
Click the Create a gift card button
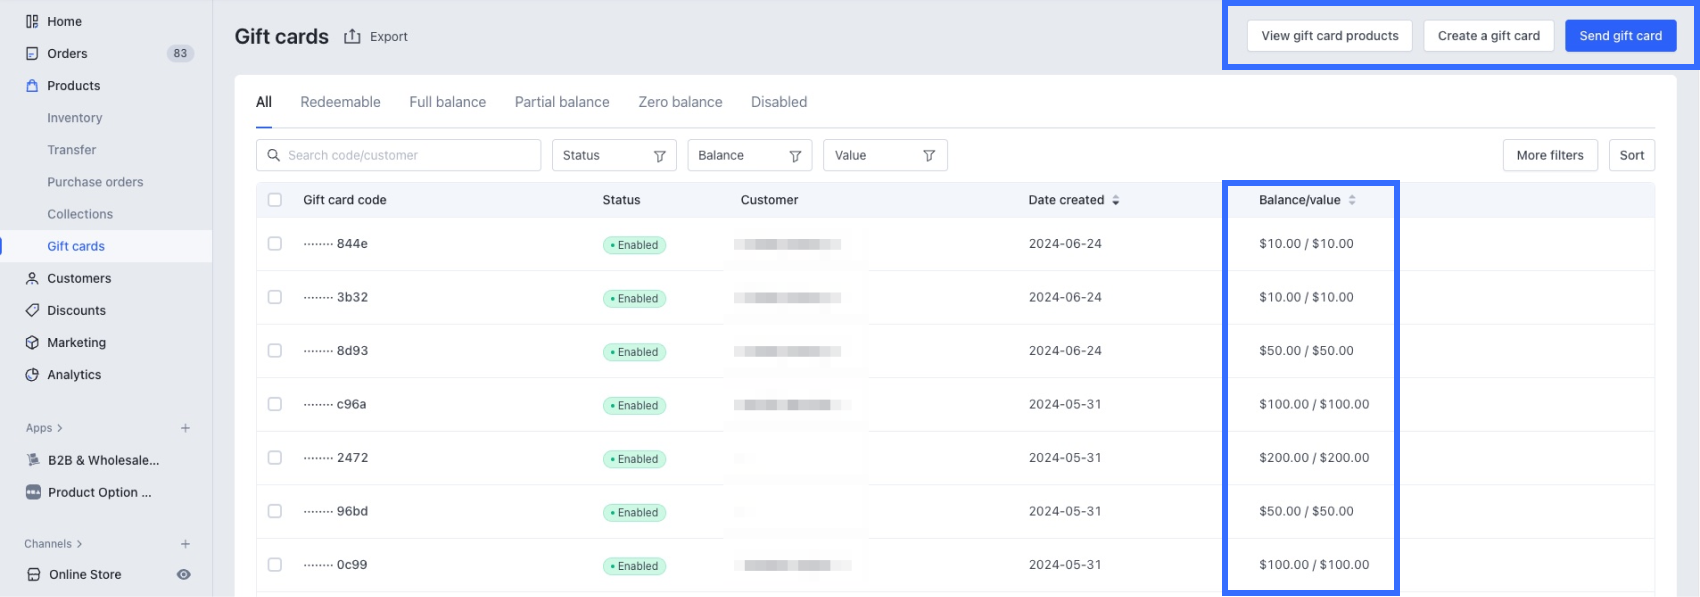click(1488, 36)
